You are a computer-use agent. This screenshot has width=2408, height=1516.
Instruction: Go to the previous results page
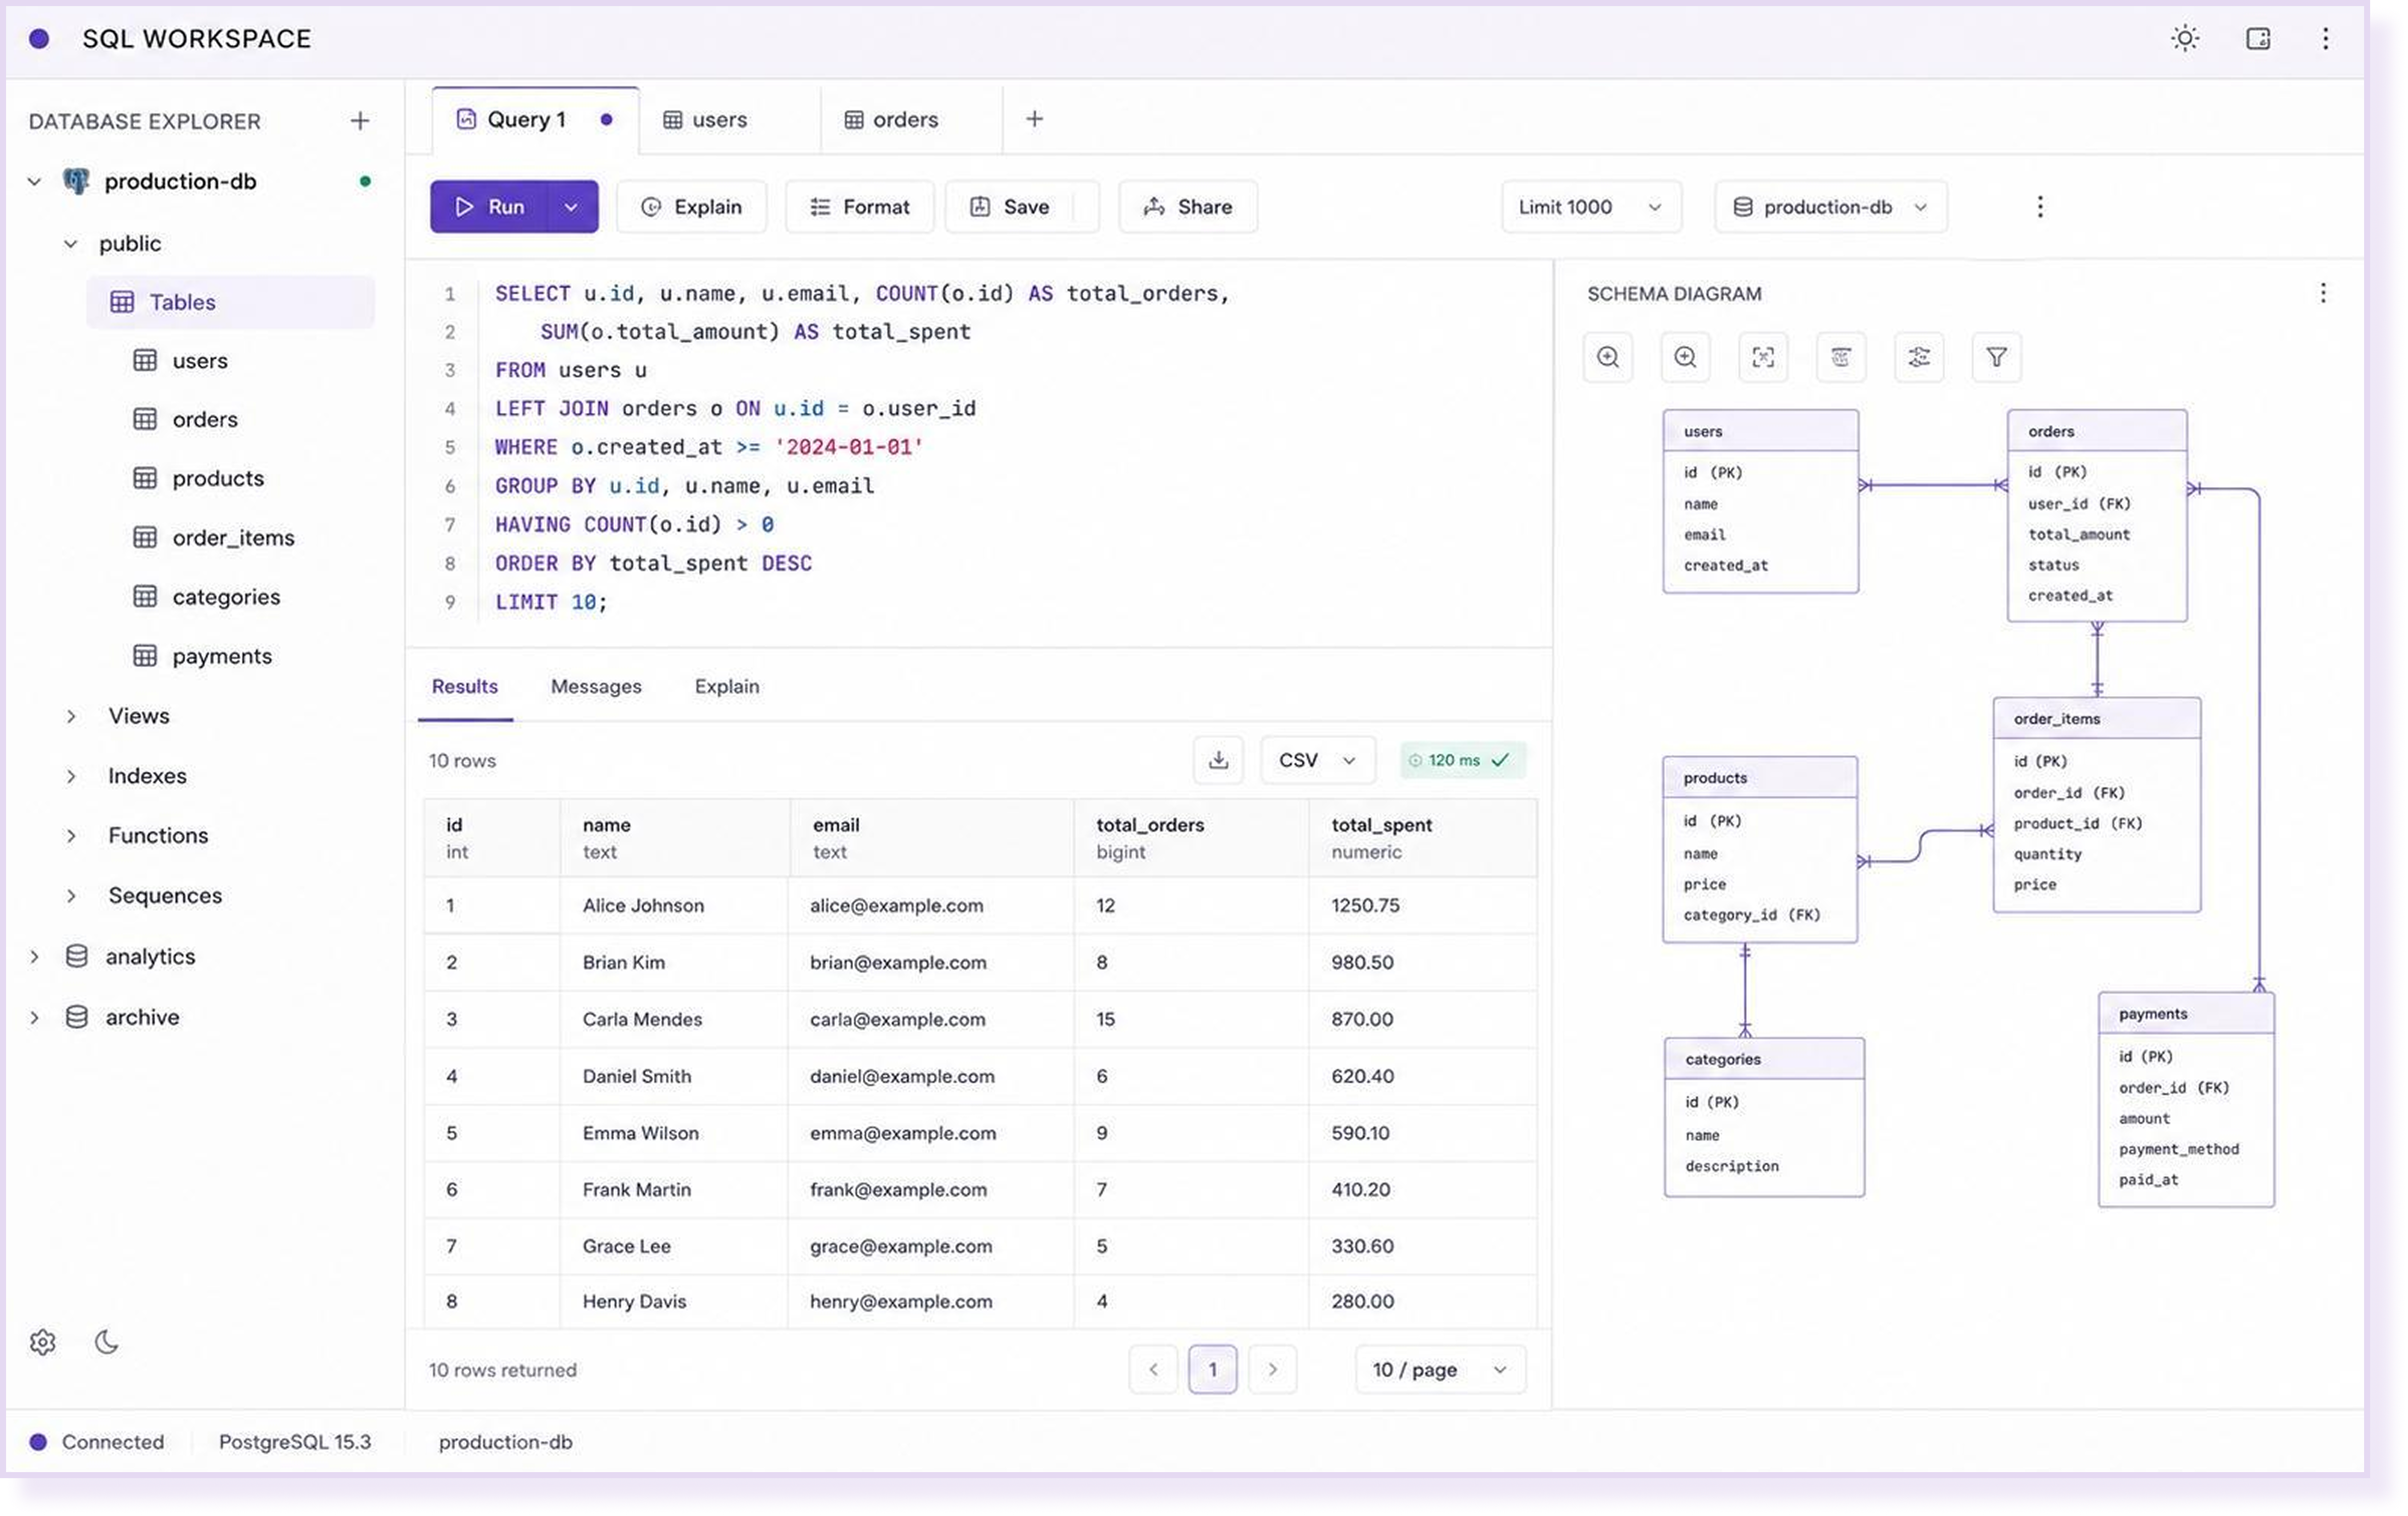(1153, 1370)
